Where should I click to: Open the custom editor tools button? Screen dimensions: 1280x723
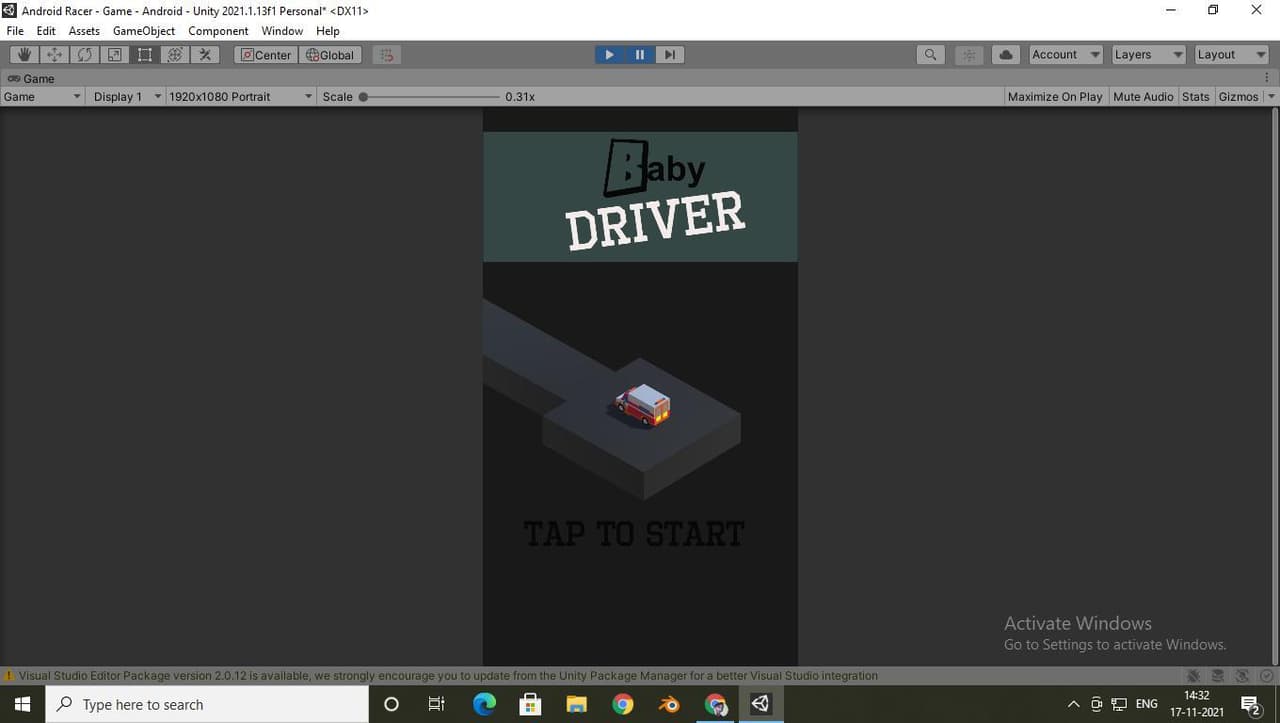pos(205,55)
